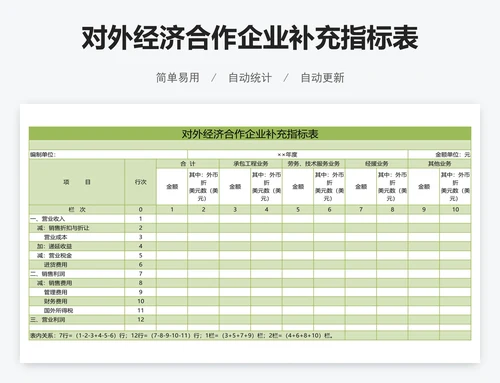Viewport: 500px width, 383px height.
Task: Select 其中:外币折美元数 subheader under 承包工程业务
Action: (x=266, y=187)
